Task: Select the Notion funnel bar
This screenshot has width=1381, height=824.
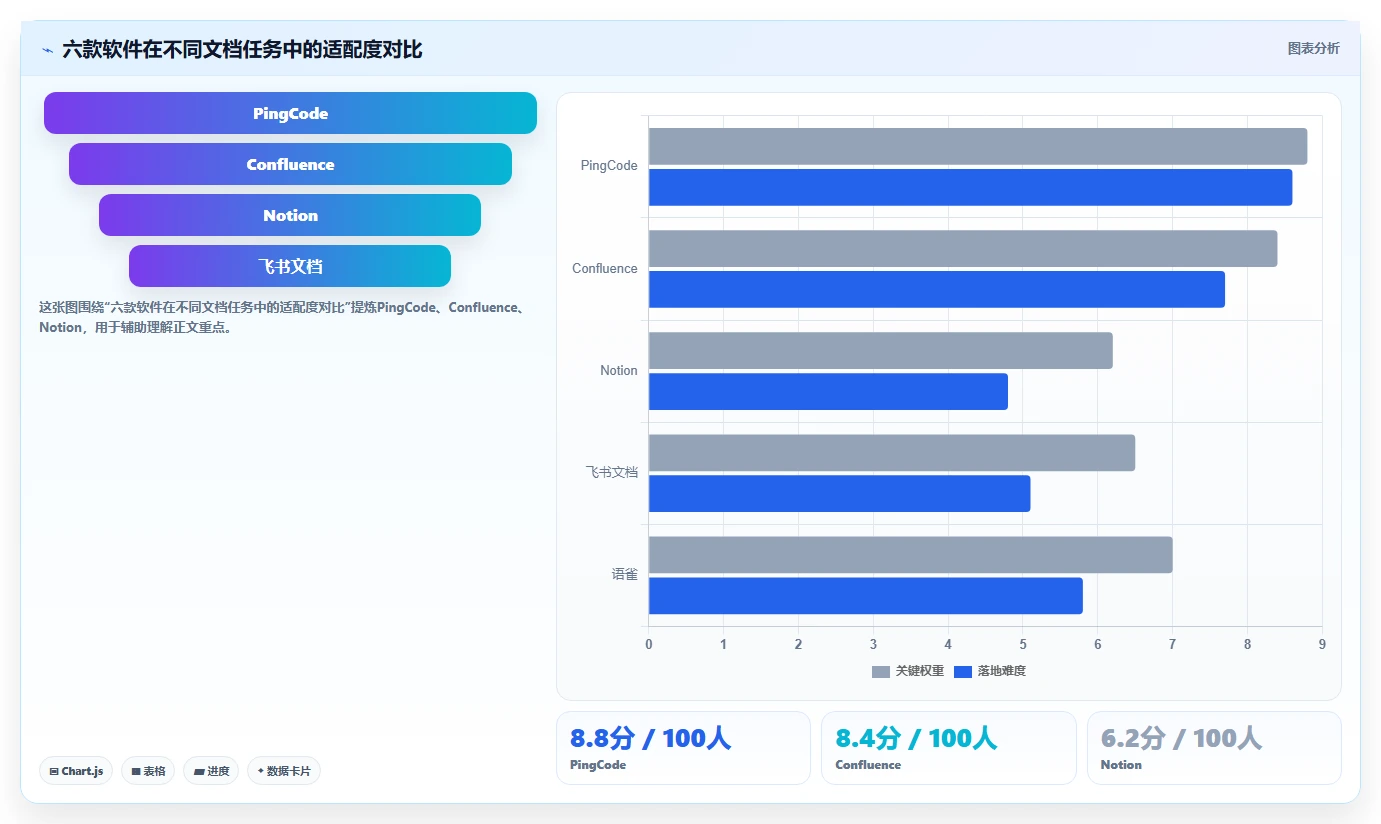Action: point(290,215)
